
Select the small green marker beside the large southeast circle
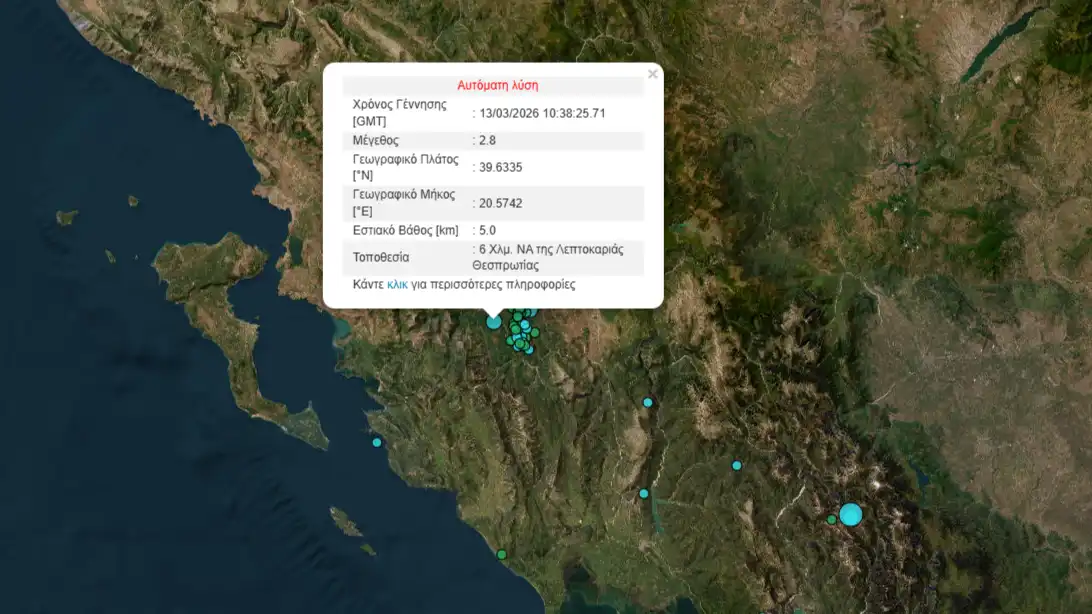tap(831, 519)
